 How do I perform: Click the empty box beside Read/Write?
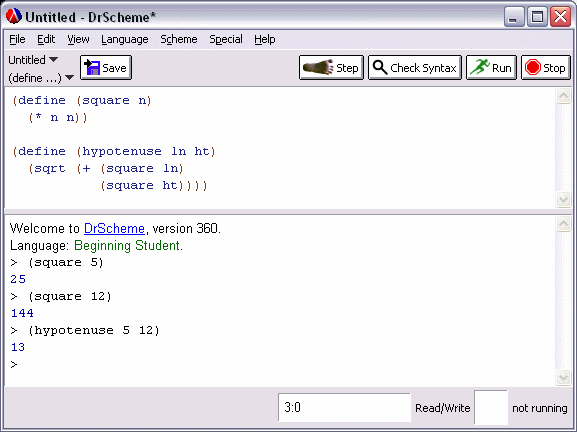tap(491, 407)
